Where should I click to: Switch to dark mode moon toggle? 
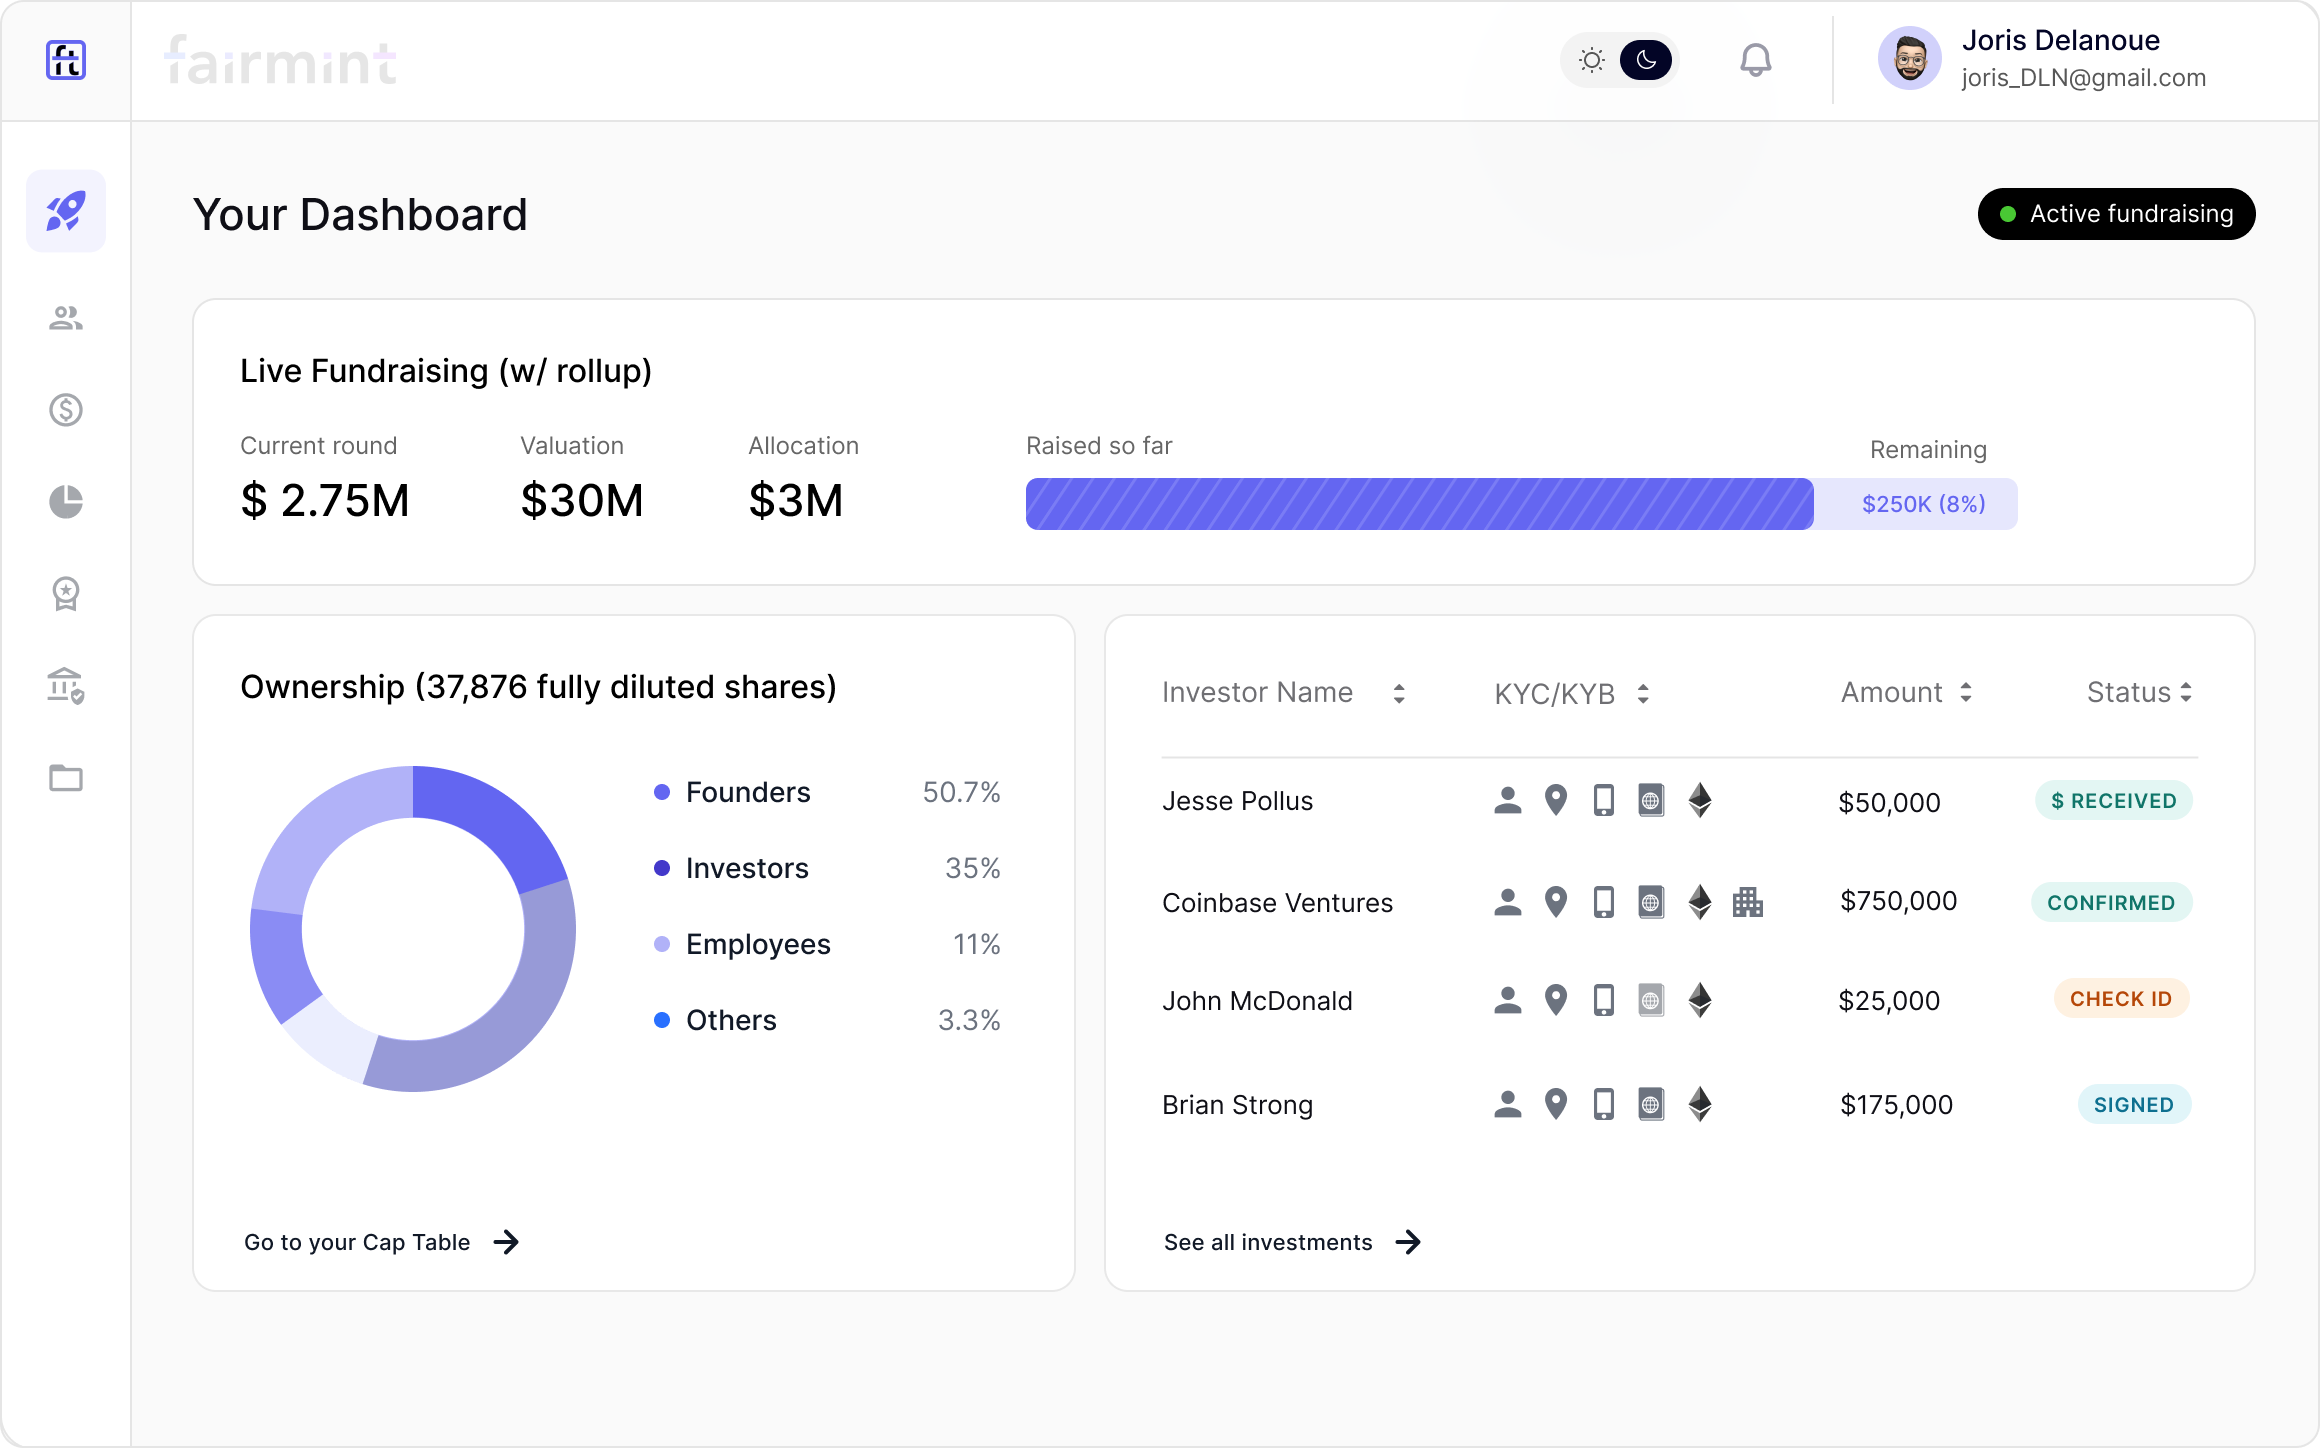point(1646,61)
